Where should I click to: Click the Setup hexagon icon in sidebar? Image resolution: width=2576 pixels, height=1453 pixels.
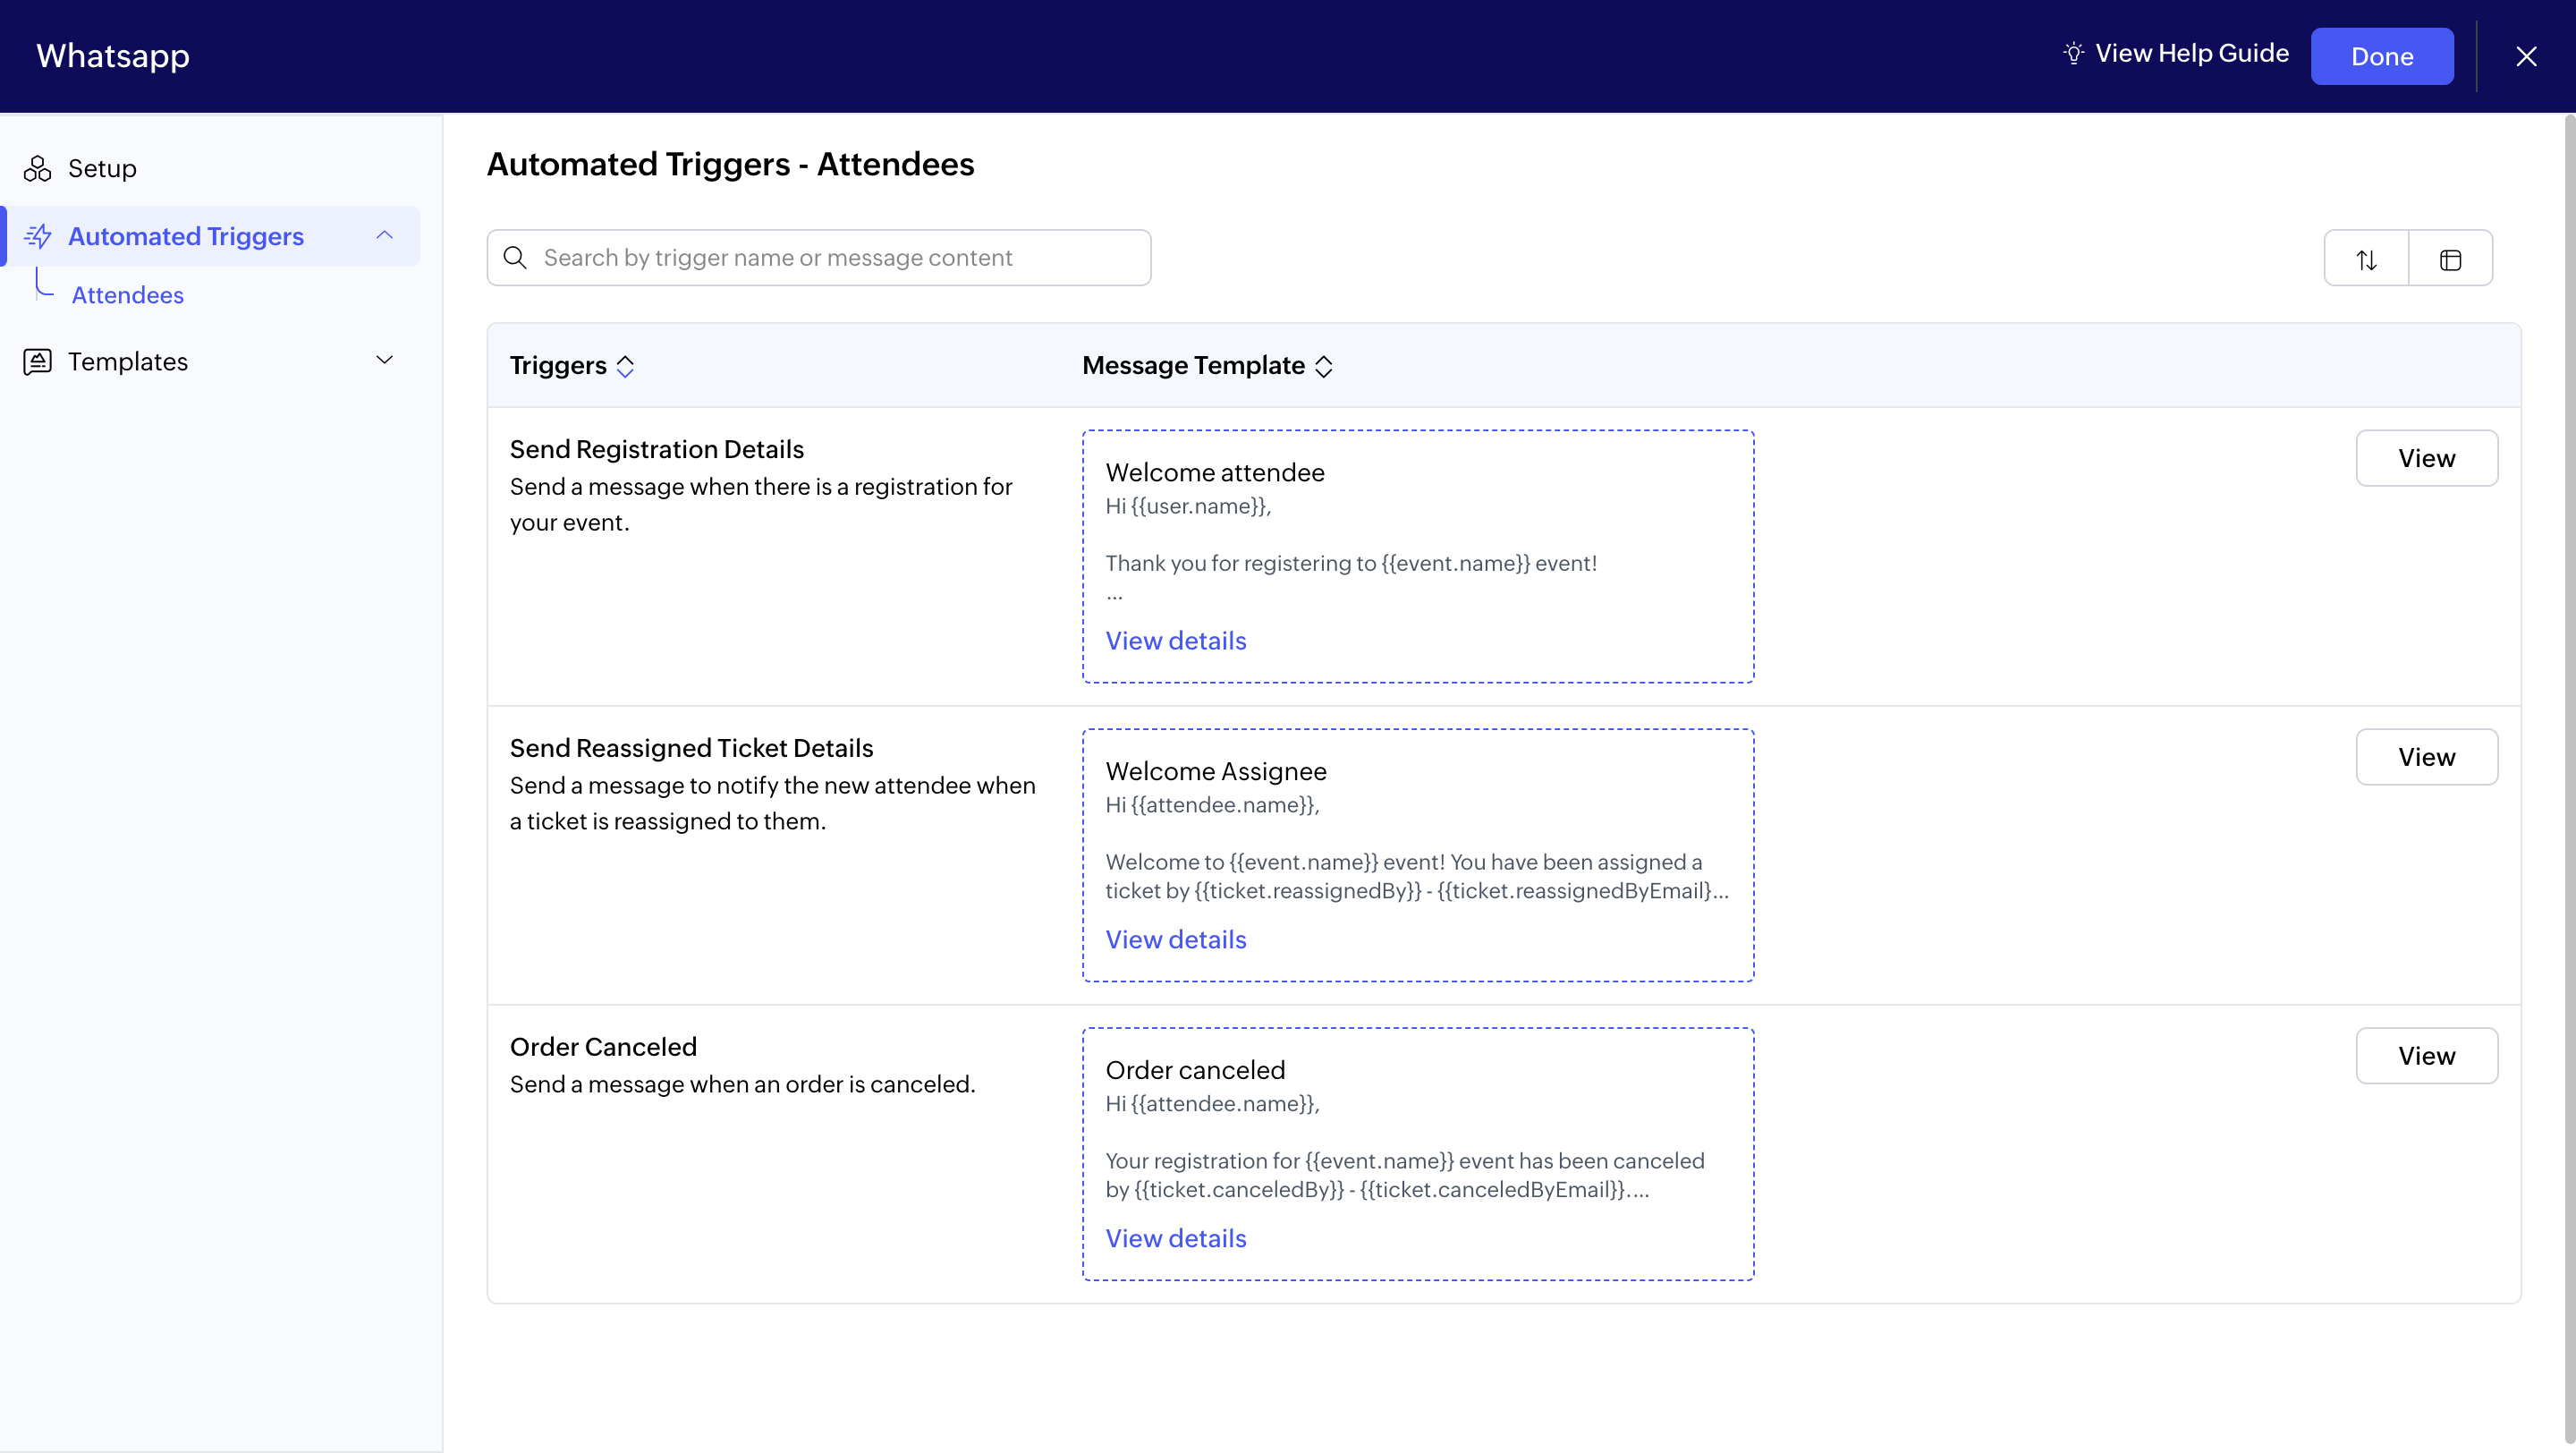(37, 168)
